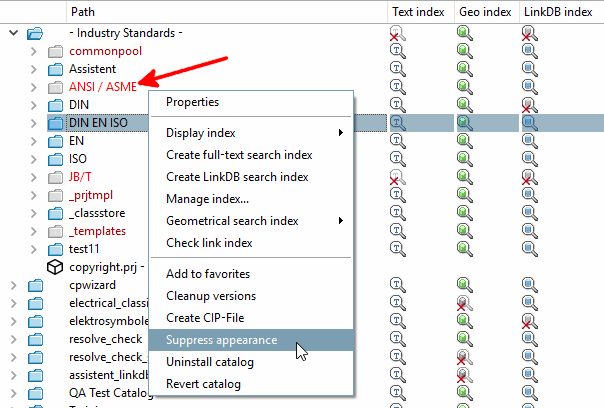Expand the cpwizard catalog node
604x408 pixels.
tap(13, 285)
